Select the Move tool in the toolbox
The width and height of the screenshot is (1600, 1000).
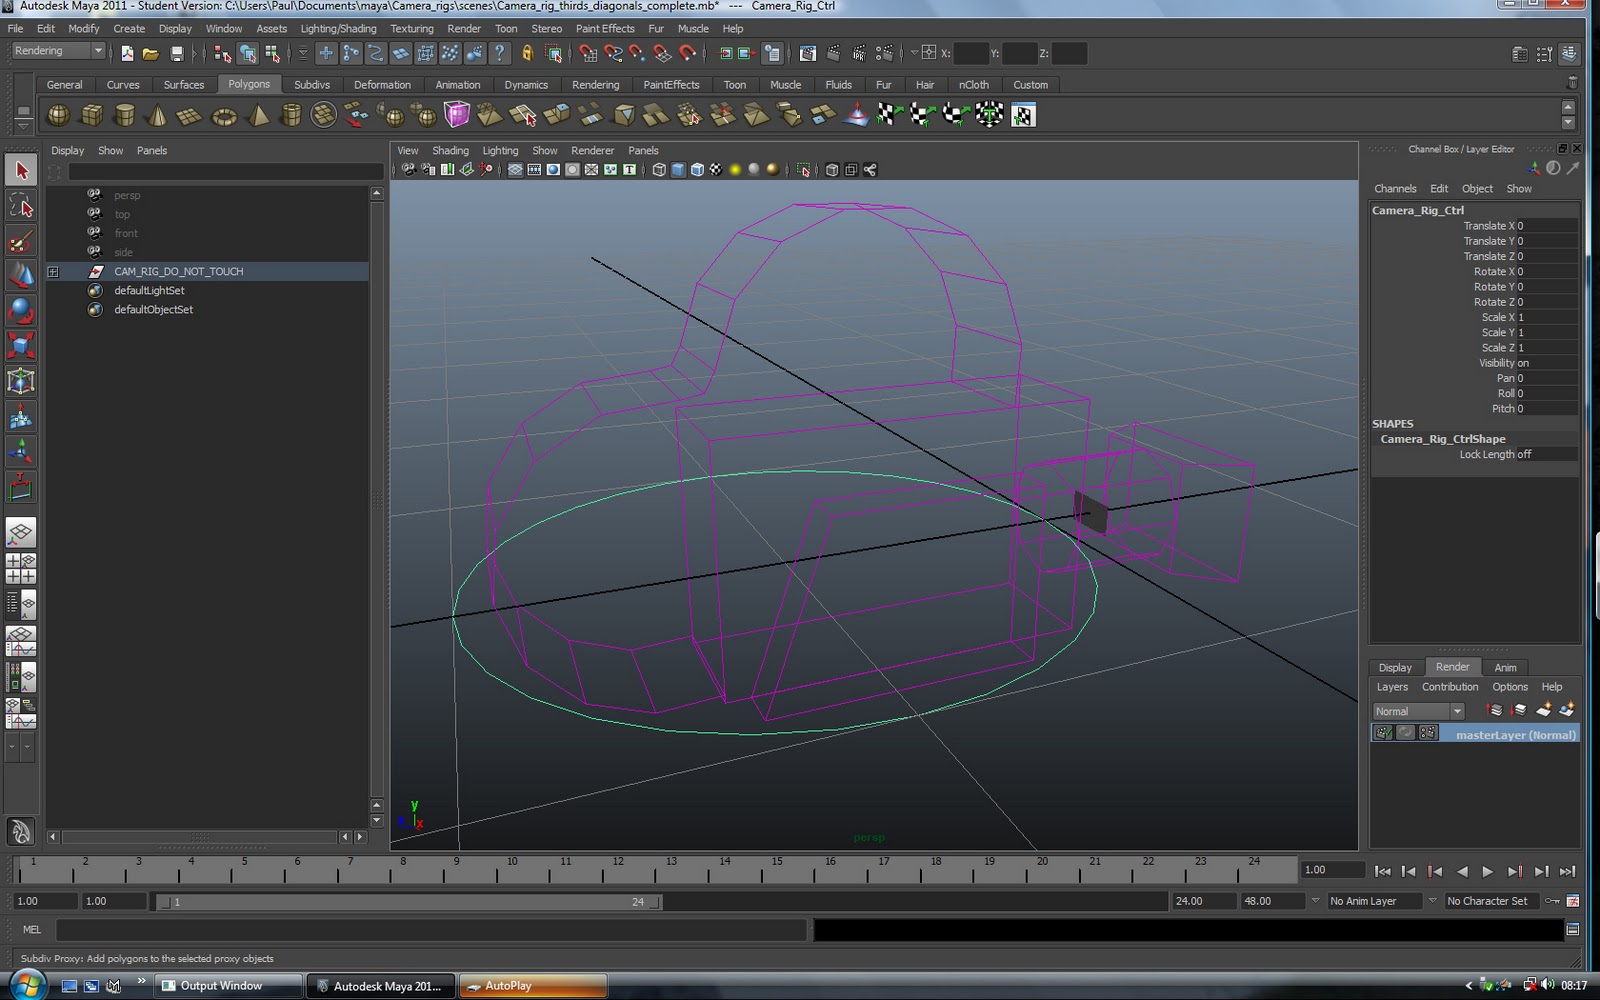21,276
